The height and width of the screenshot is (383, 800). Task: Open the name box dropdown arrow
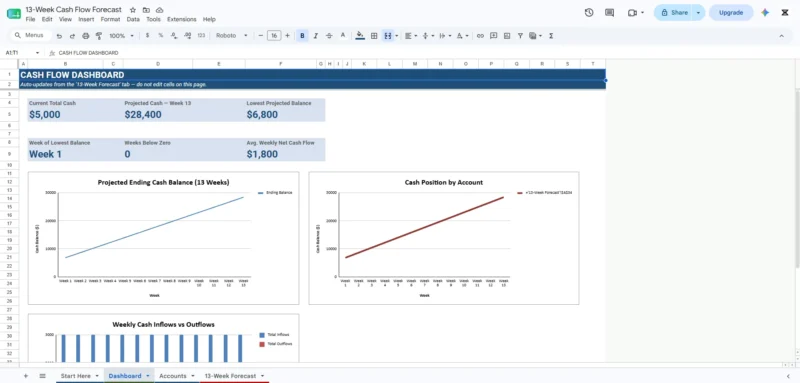pos(37,53)
